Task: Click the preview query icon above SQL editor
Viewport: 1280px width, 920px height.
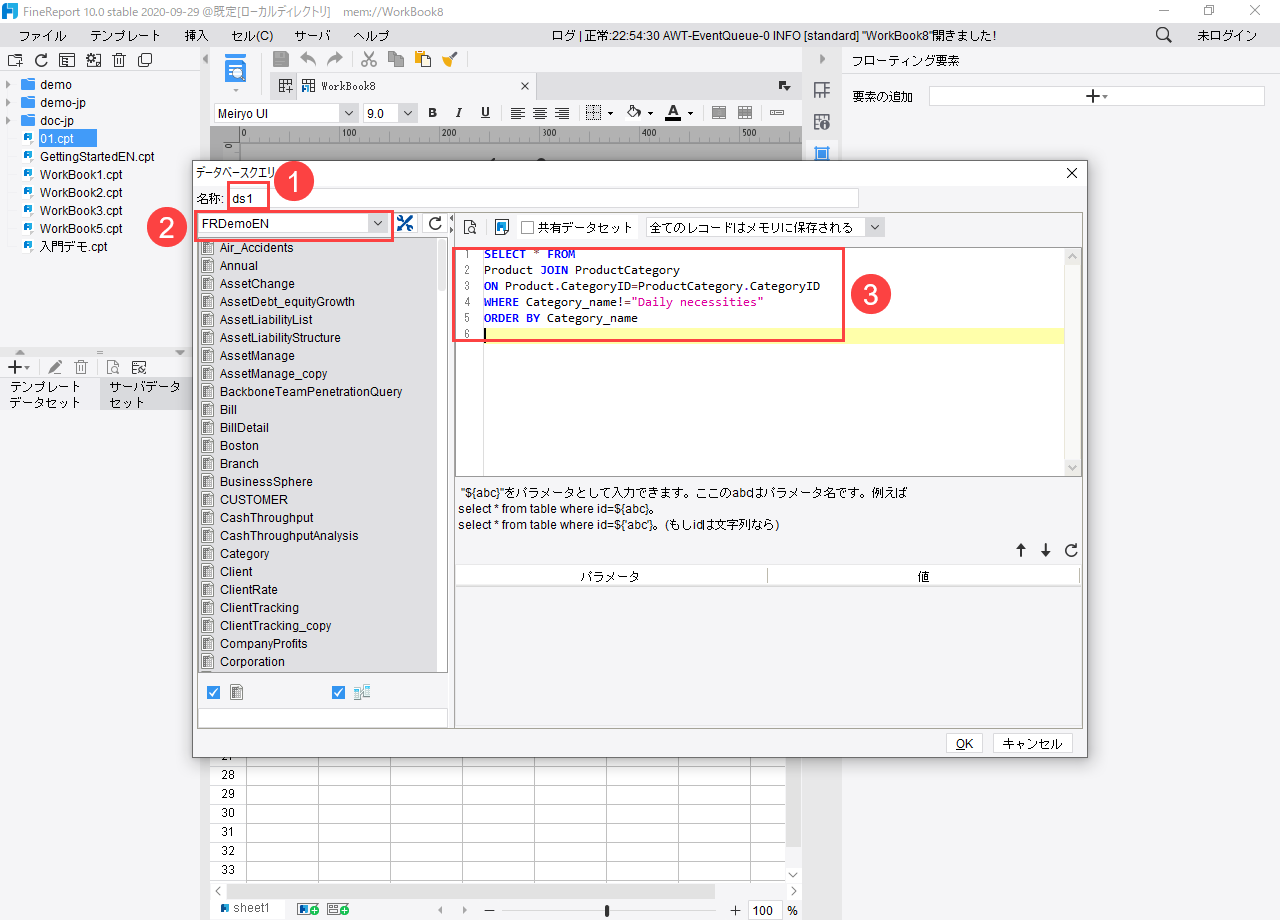Action: point(470,227)
